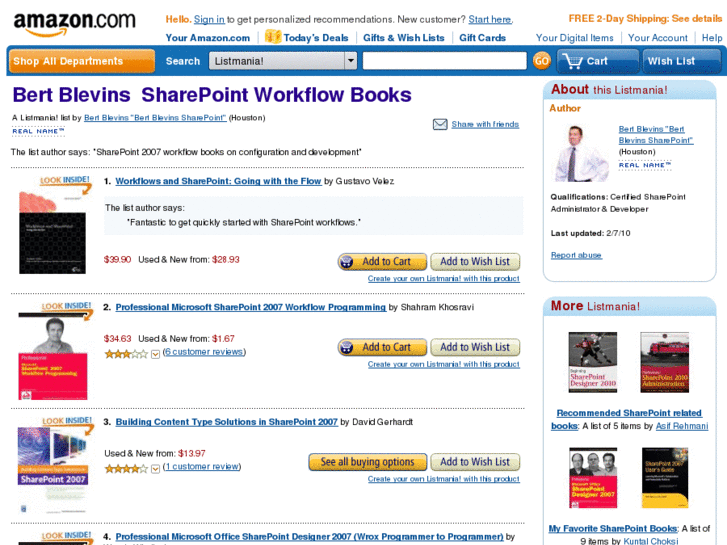Click the Help link
727x545 pixels.
pos(712,38)
